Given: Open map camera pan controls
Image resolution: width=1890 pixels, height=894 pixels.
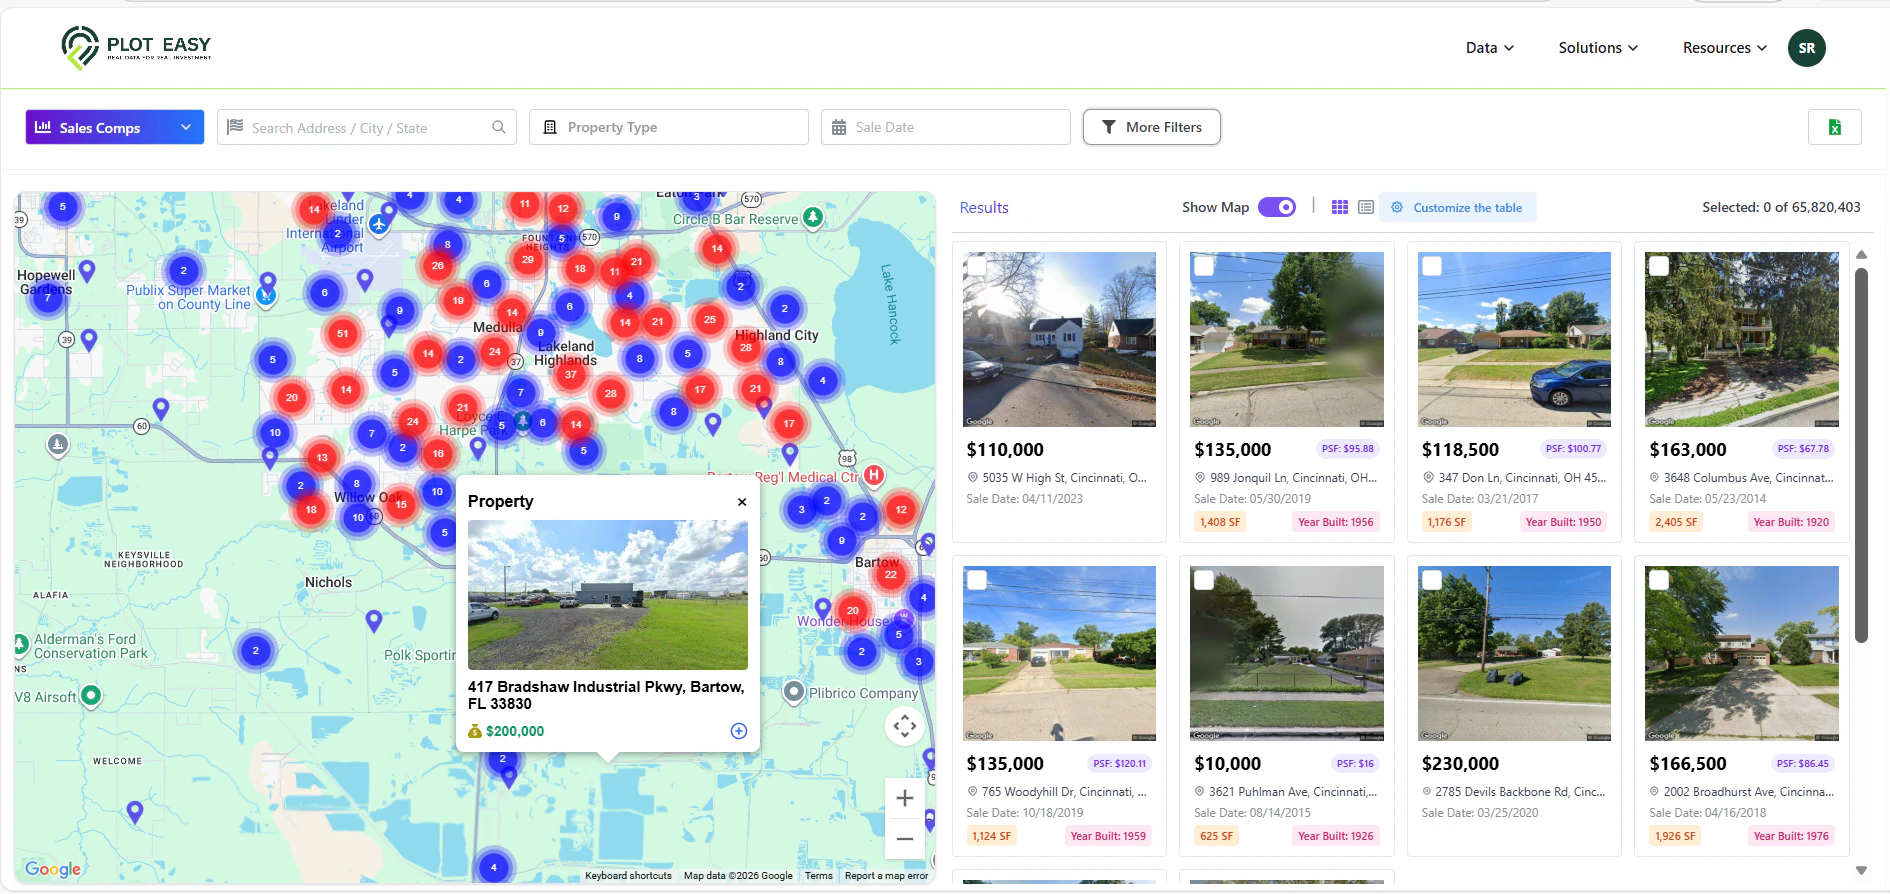Looking at the screenshot, I should [905, 726].
